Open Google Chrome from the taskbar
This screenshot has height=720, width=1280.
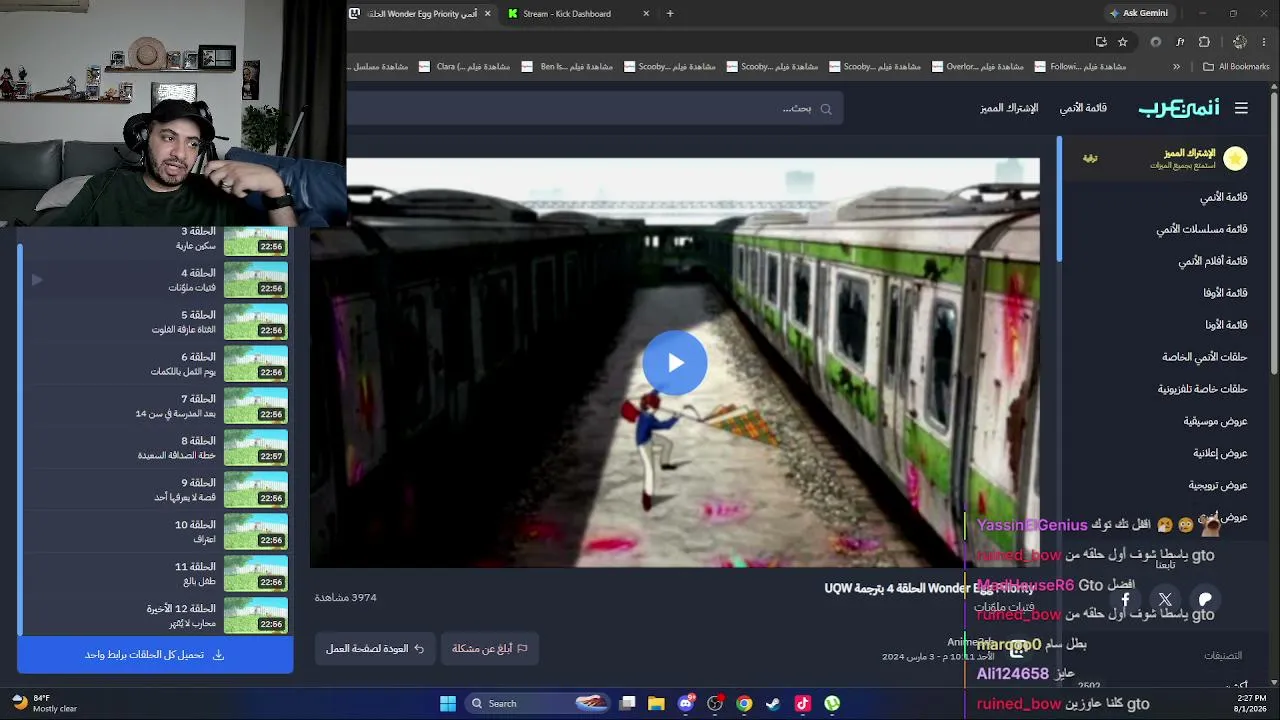(x=744, y=703)
